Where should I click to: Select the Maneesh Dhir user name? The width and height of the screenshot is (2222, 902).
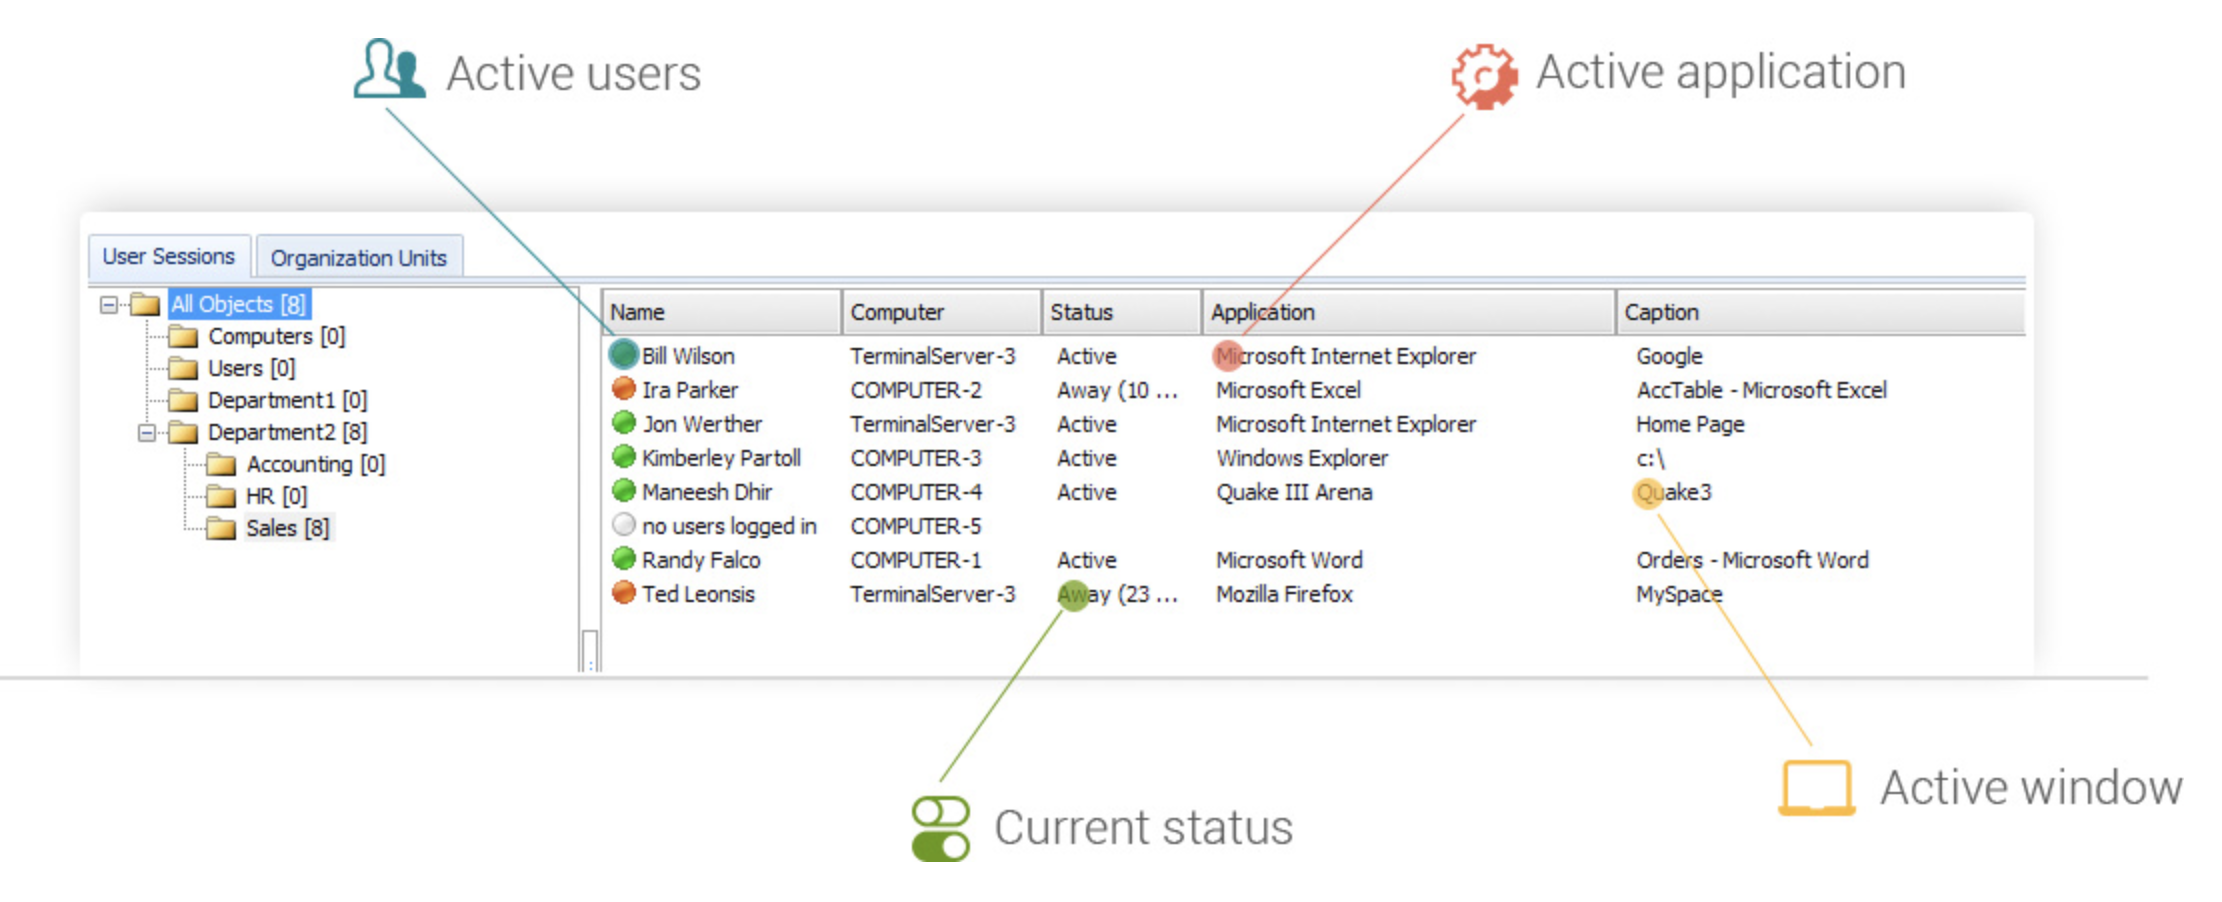[x=707, y=492]
